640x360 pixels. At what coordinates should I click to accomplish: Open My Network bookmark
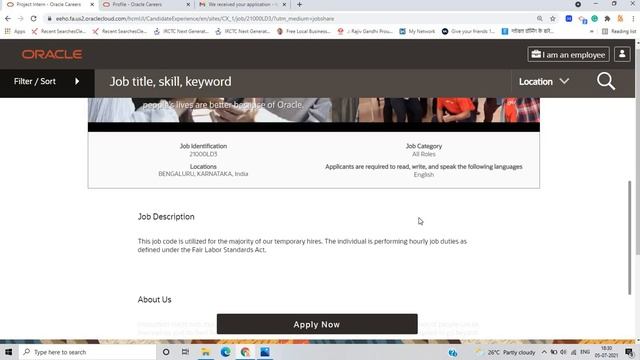pyautogui.click(x=417, y=31)
